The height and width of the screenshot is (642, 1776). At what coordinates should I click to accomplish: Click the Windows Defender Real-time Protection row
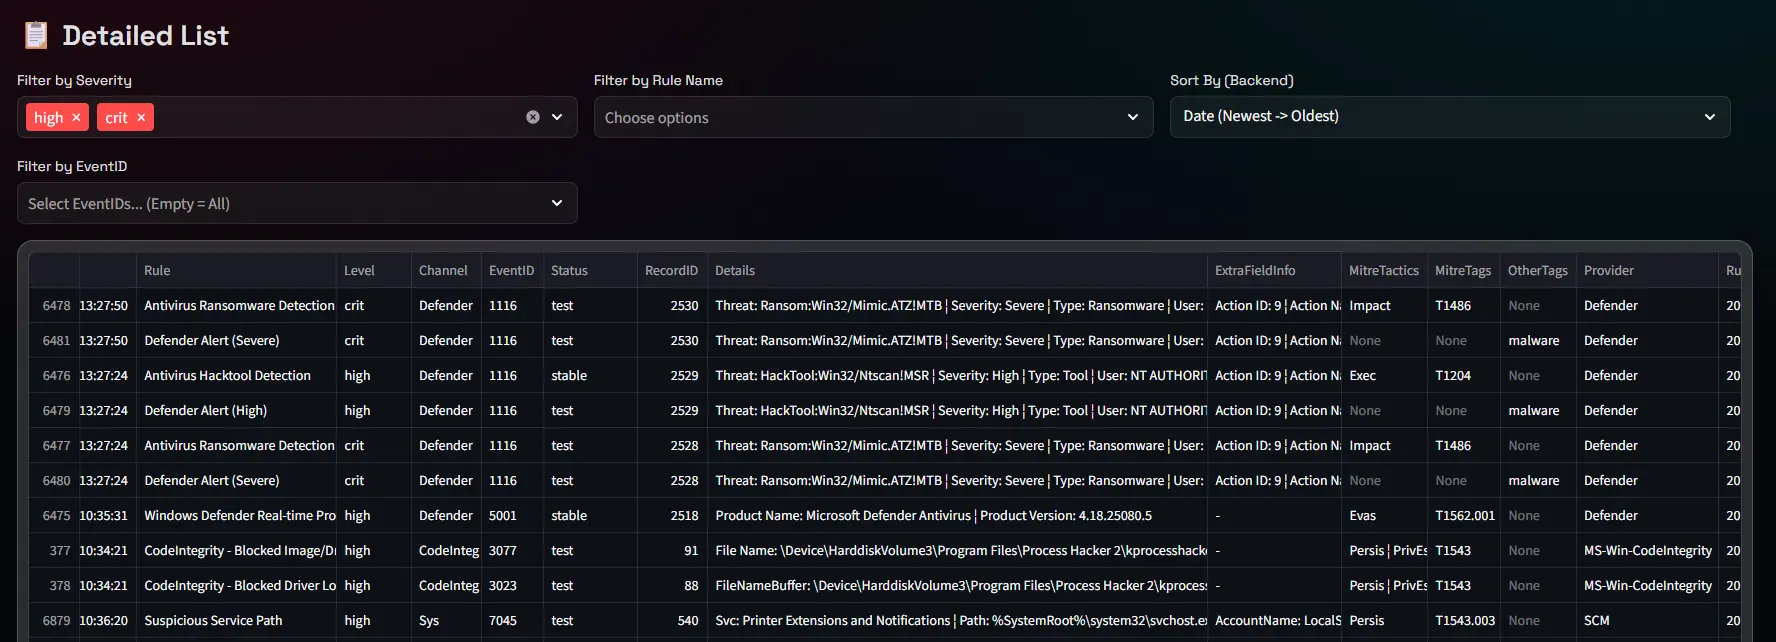pyautogui.click(x=239, y=516)
